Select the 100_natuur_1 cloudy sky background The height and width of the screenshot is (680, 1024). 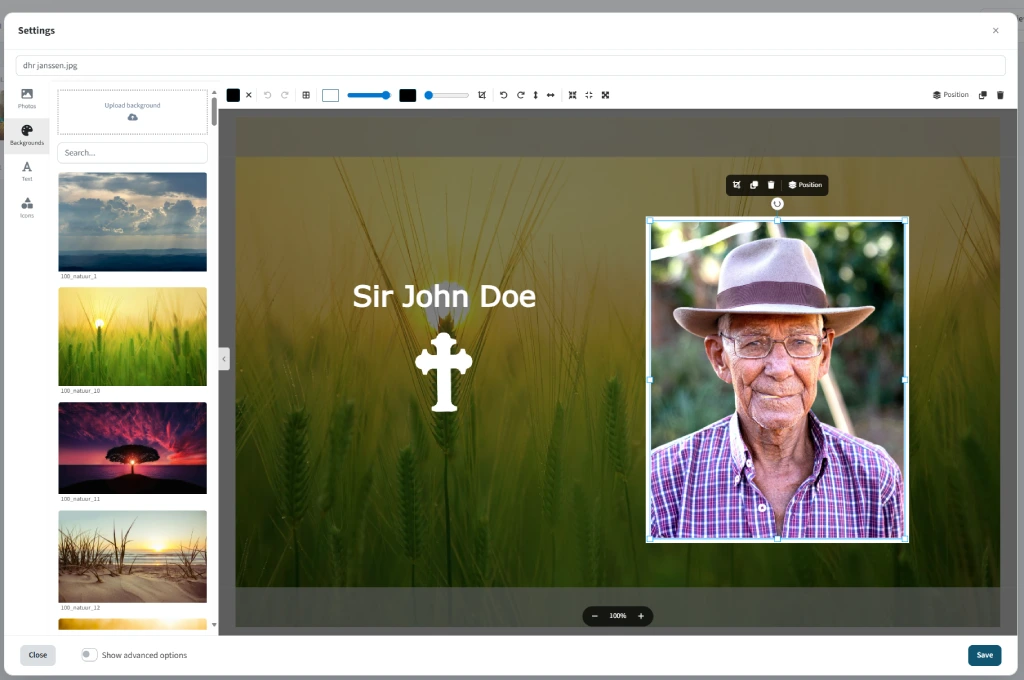click(133, 221)
